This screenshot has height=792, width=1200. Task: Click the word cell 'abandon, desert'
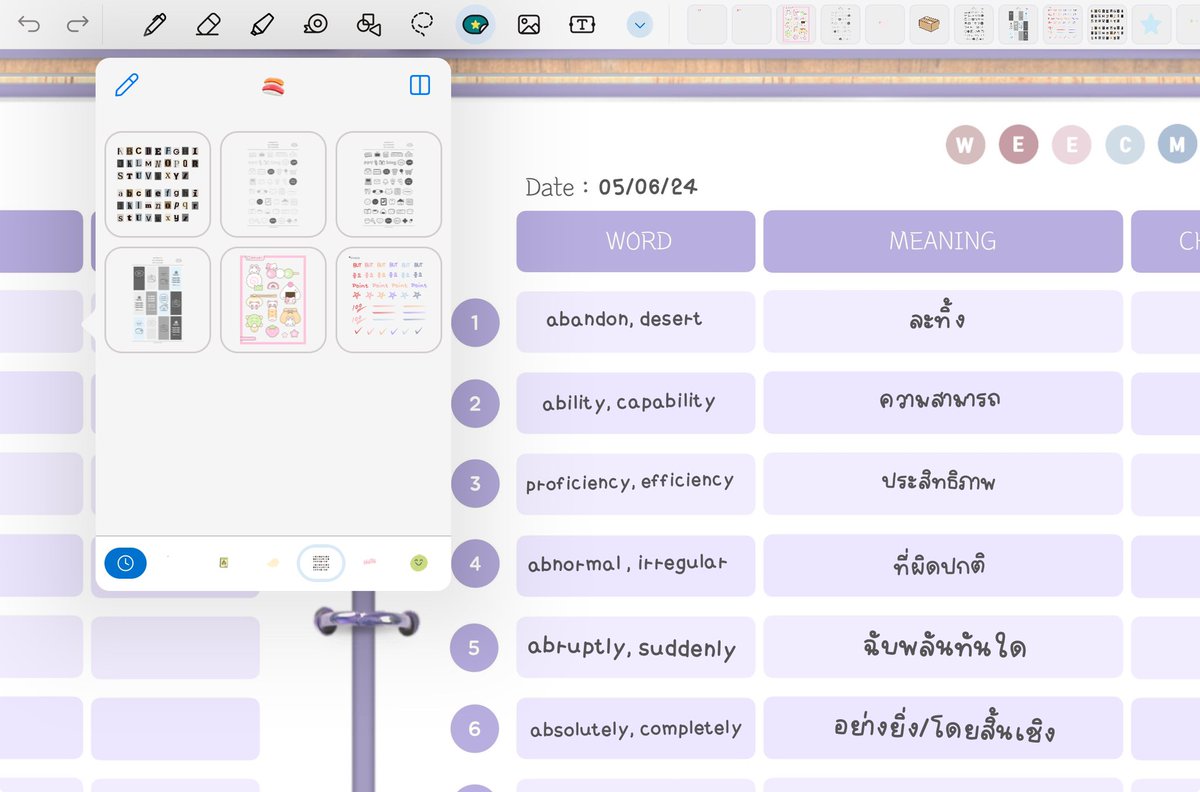coord(636,321)
